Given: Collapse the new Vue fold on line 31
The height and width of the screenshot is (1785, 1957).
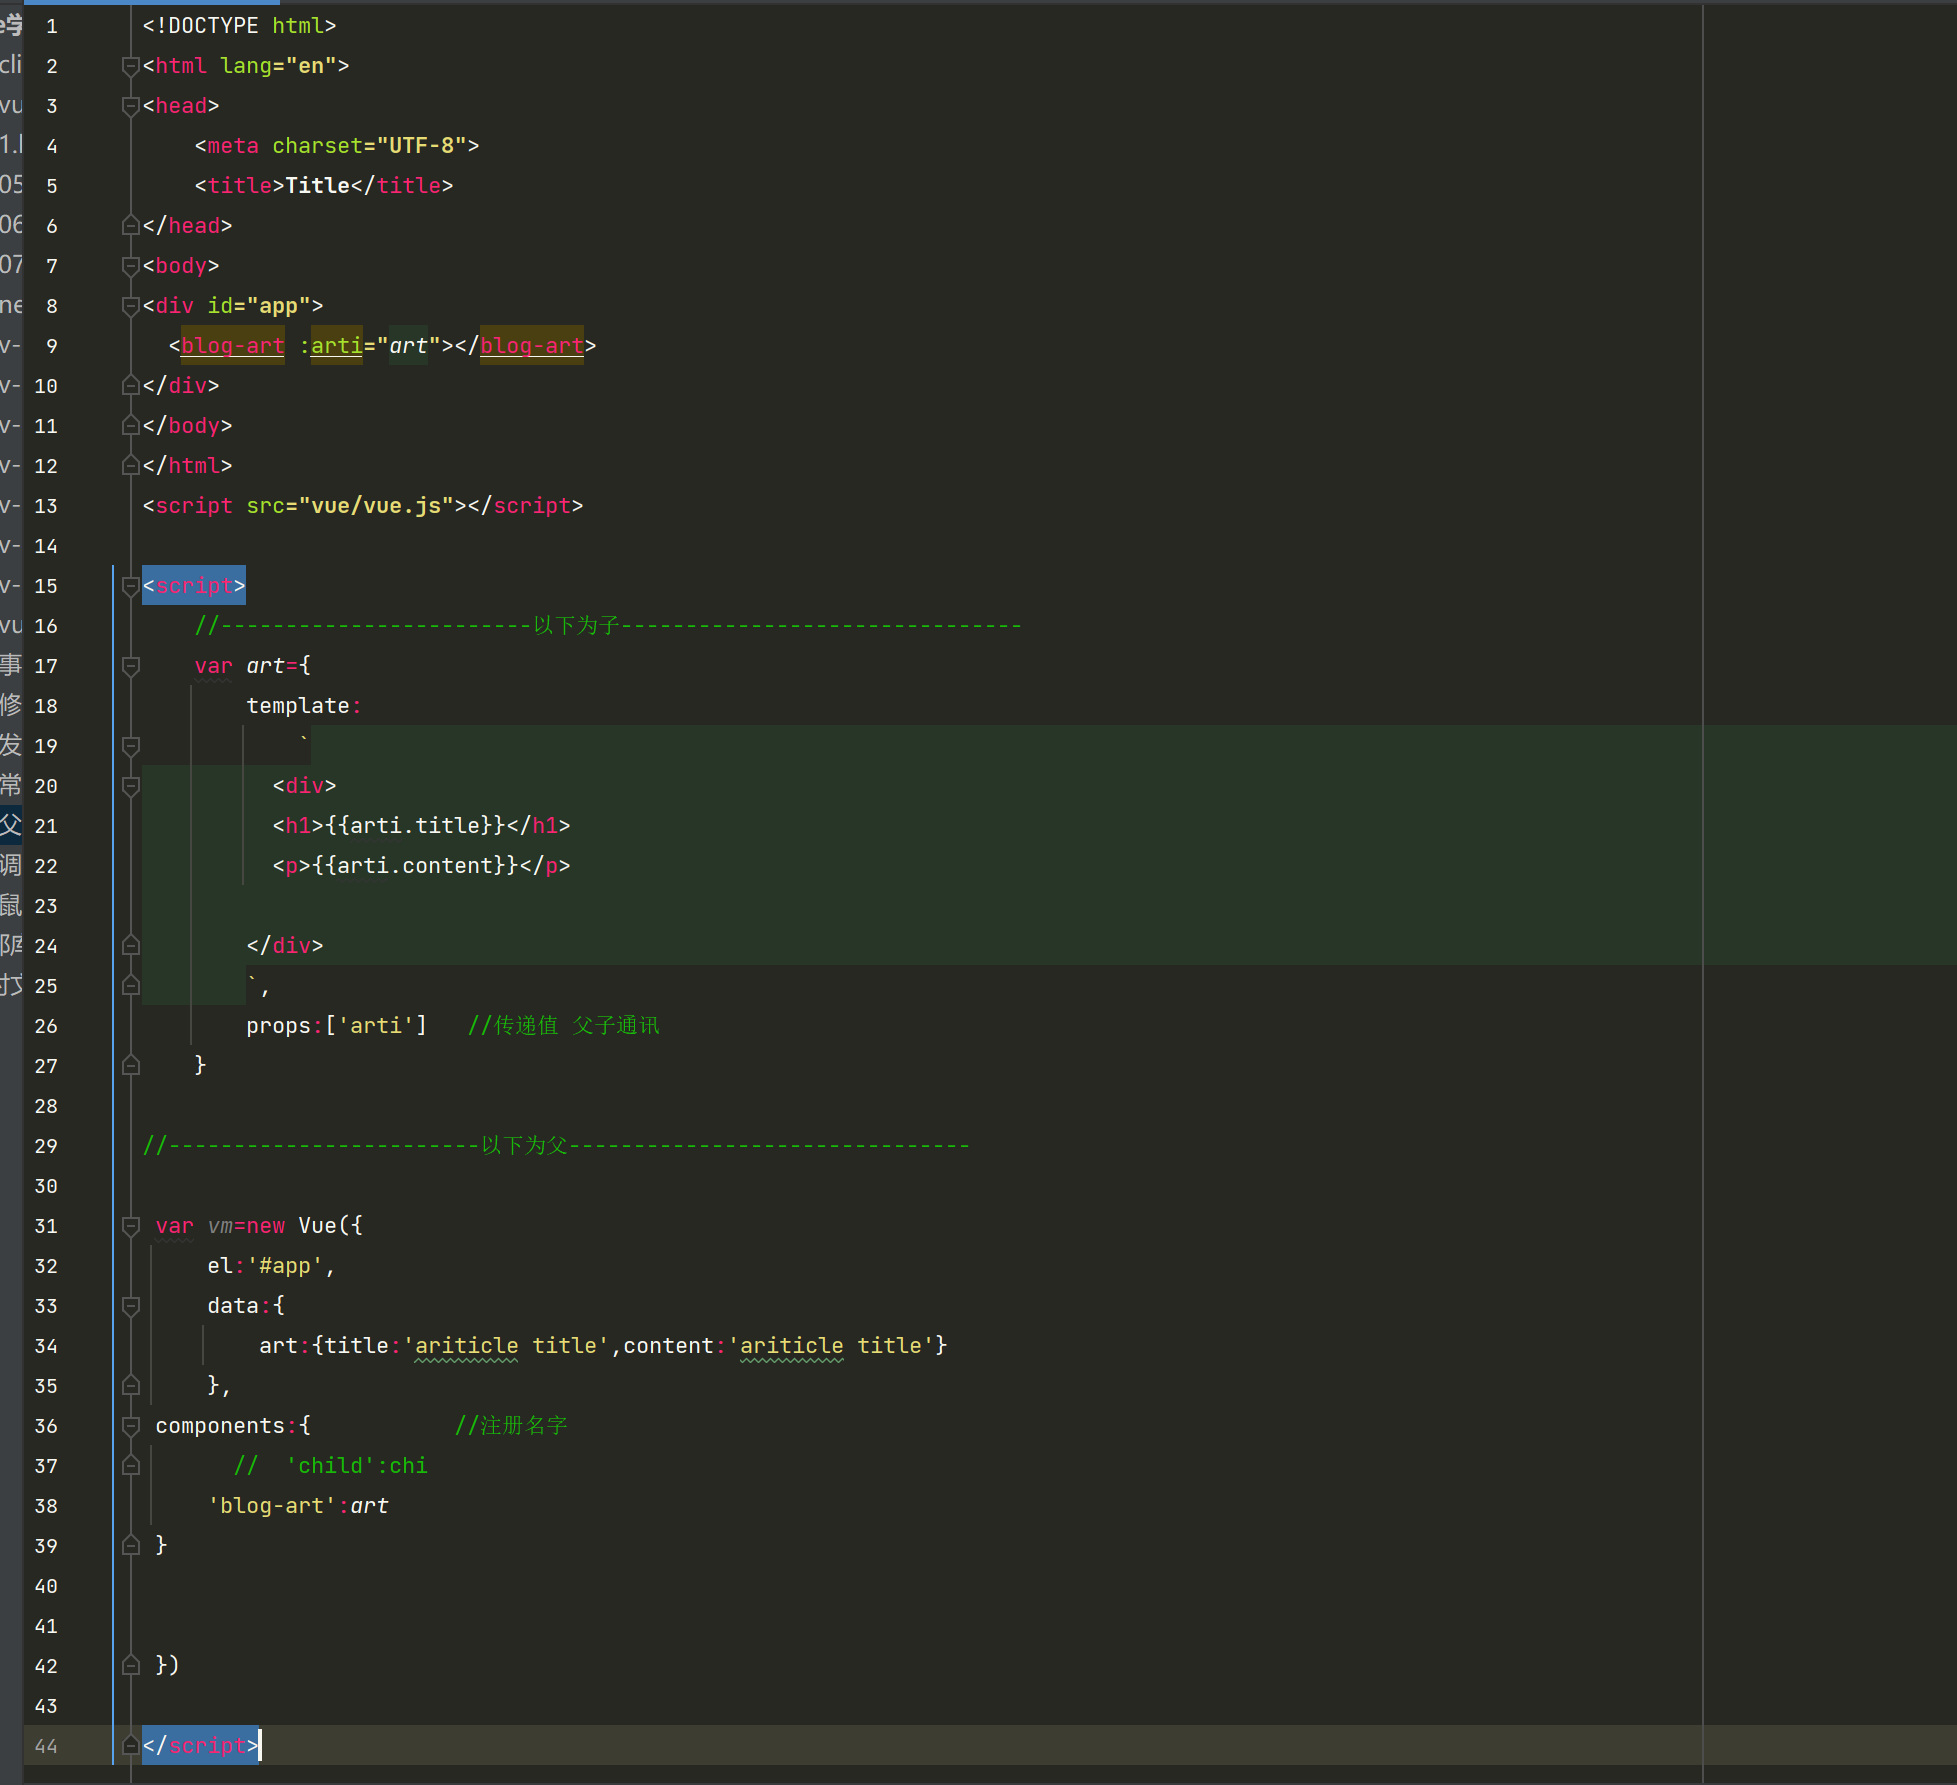Looking at the screenshot, I should pos(130,1226).
